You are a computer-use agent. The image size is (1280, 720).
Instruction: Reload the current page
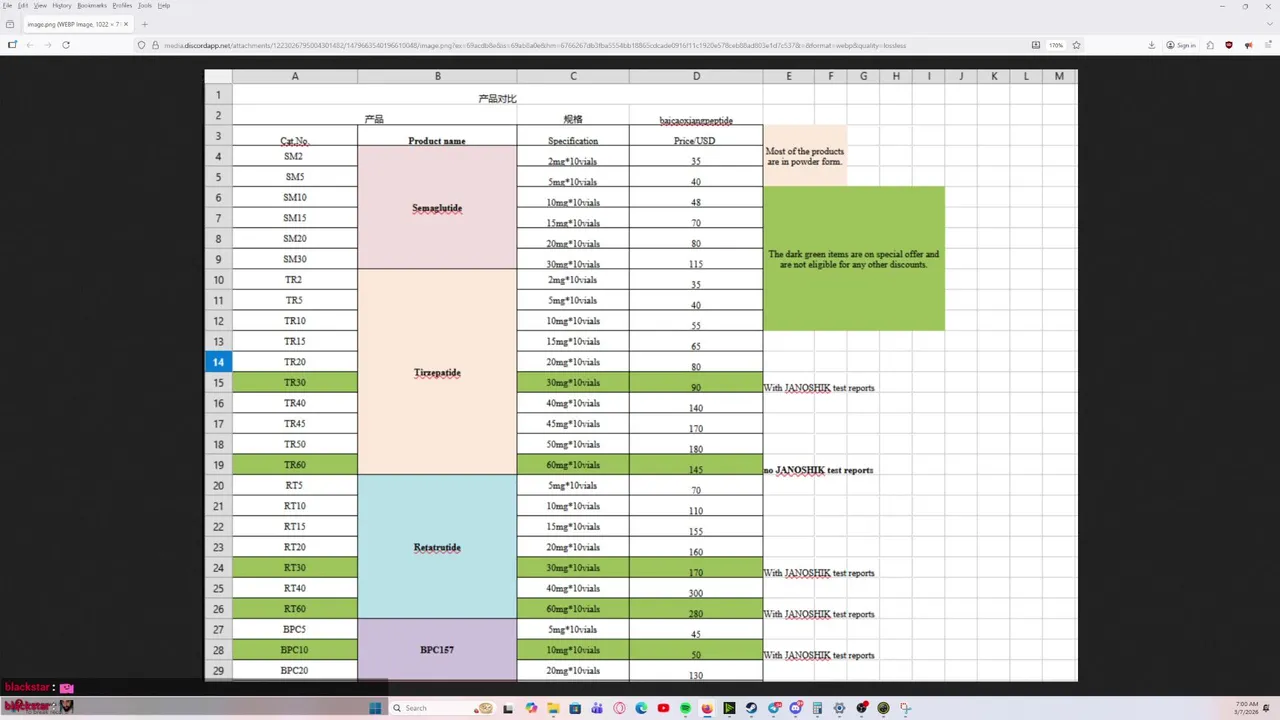tap(66, 45)
